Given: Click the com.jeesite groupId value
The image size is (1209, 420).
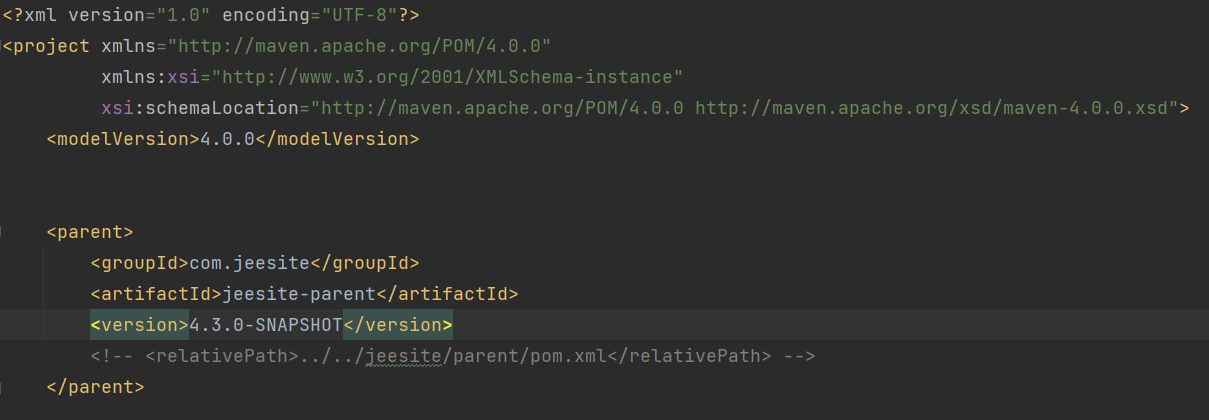Looking at the screenshot, I should 250,263.
